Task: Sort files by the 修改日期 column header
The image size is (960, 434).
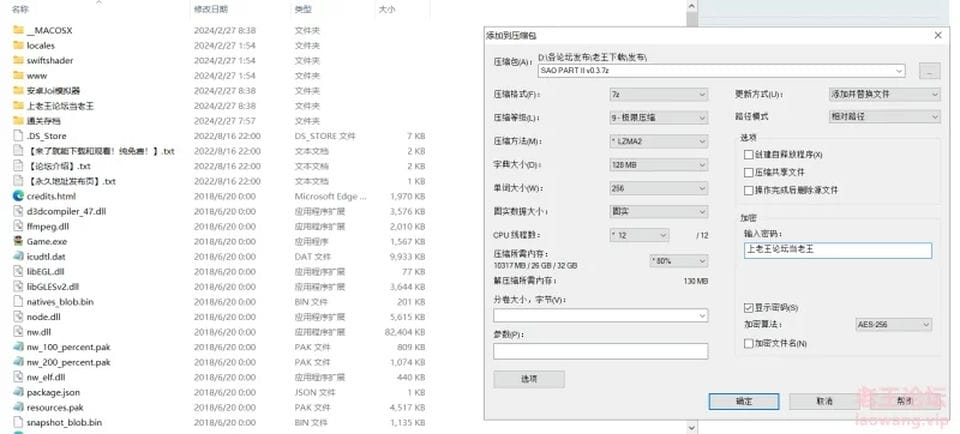Action: 211,9
